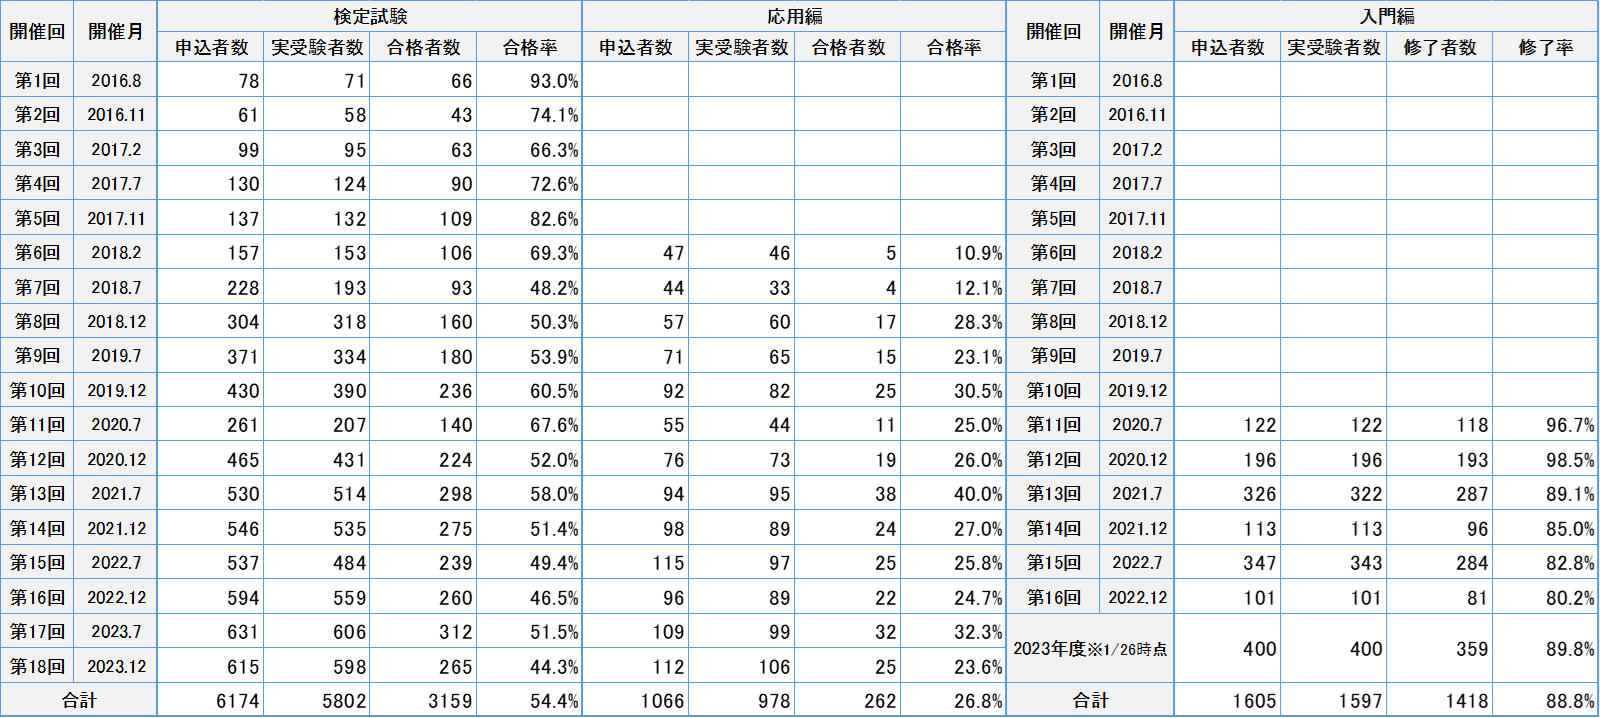1600x718 pixels.
Task: Click the 88.8% completion rate total cell
Action: pos(1545,700)
